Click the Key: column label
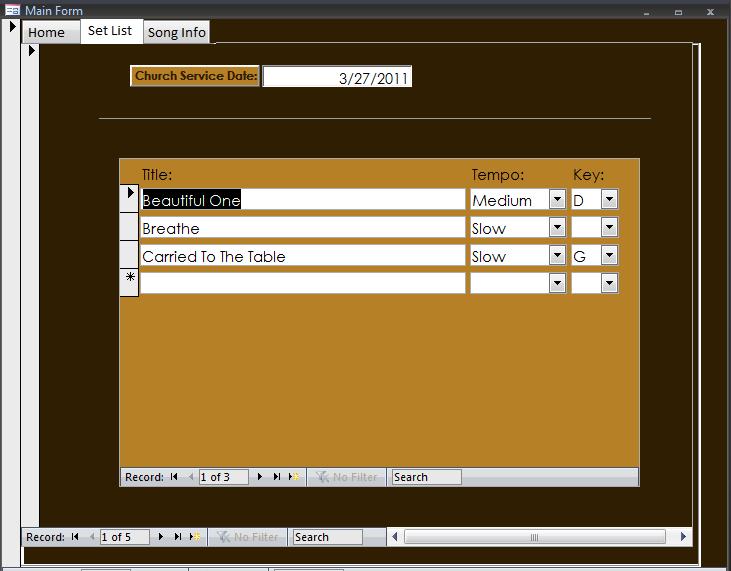The height and width of the screenshot is (571, 731). click(588, 175)
